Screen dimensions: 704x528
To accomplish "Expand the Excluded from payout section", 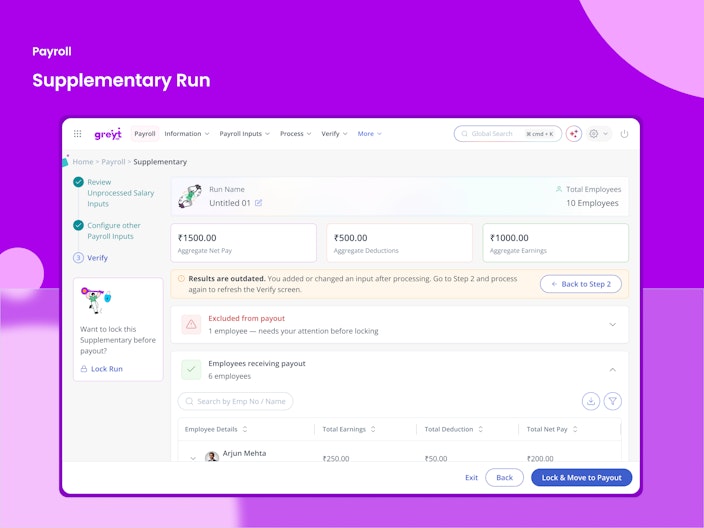I will (x=612, y=324).
